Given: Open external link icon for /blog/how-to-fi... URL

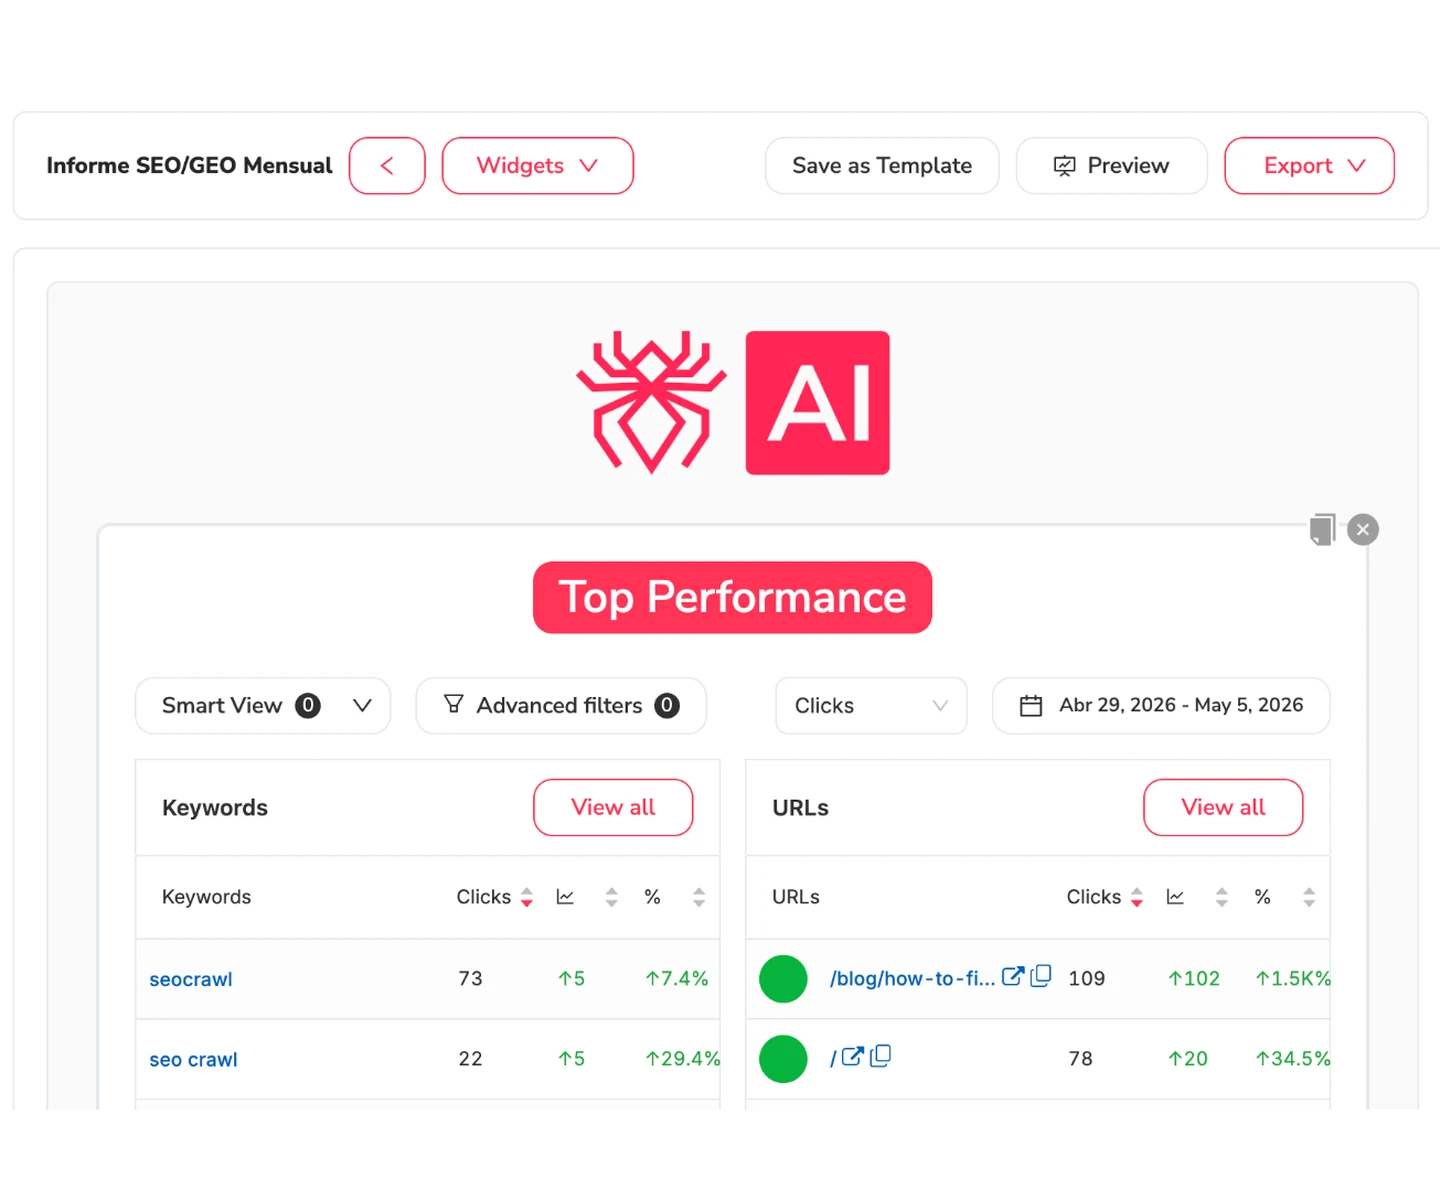Looking at the screenshot, I should point(1013,977).
